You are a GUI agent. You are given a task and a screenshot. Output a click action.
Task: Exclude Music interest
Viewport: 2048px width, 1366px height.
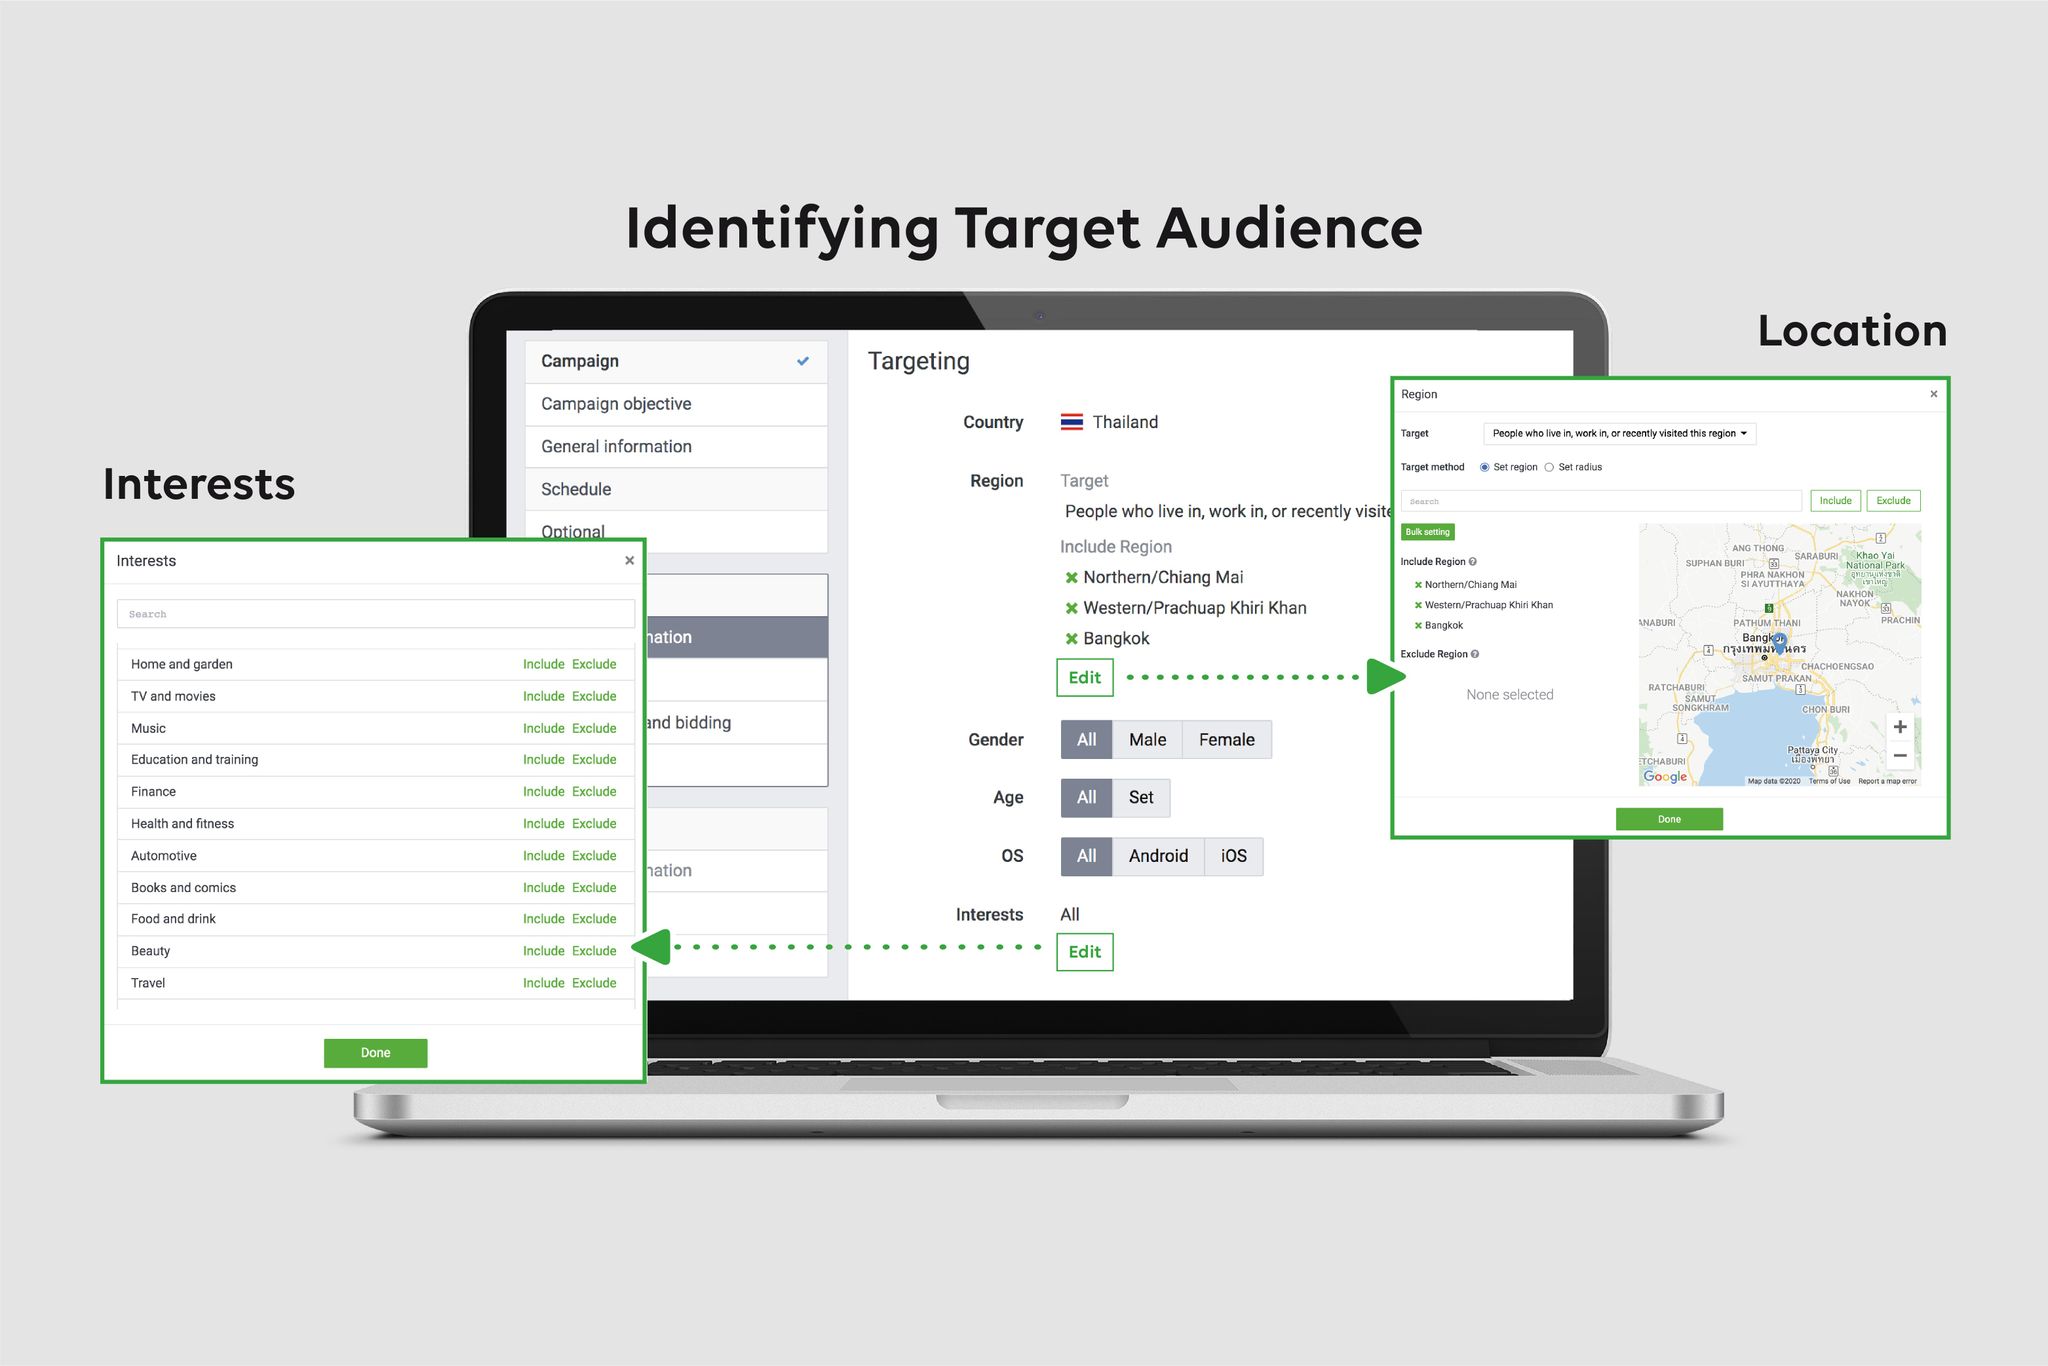[x=594, y=728]
